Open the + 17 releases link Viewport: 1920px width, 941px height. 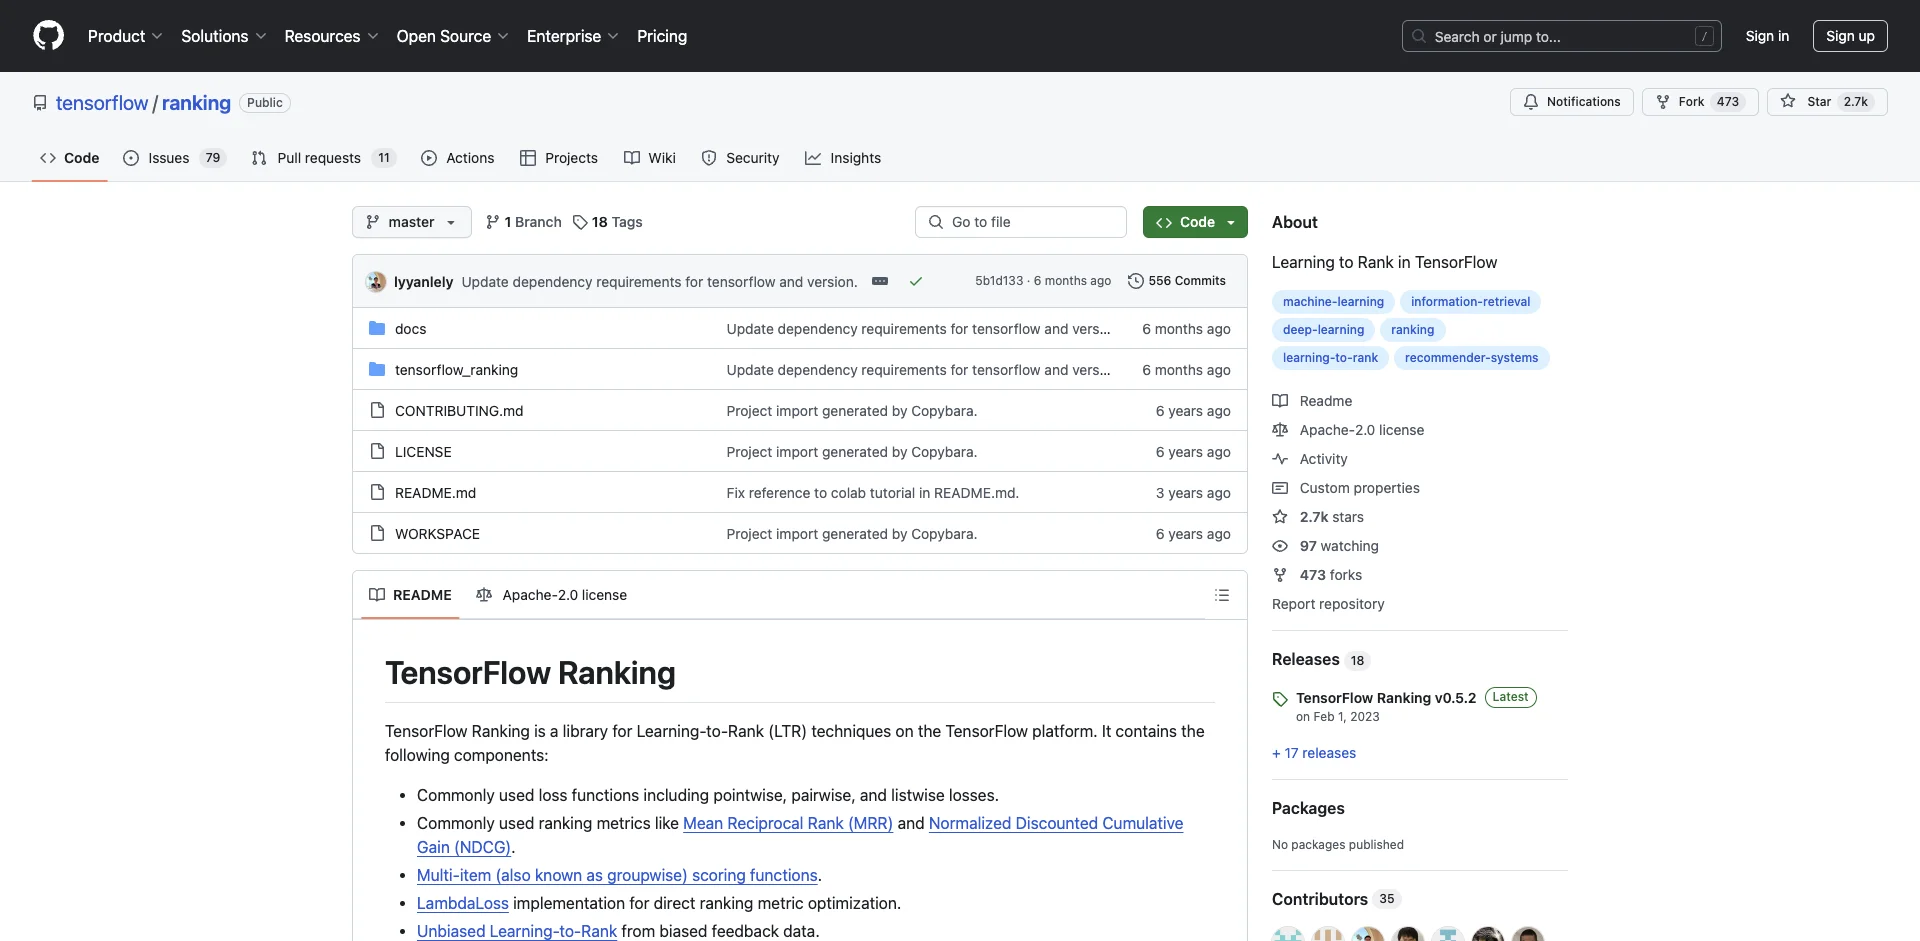(x=1314, y=753)
